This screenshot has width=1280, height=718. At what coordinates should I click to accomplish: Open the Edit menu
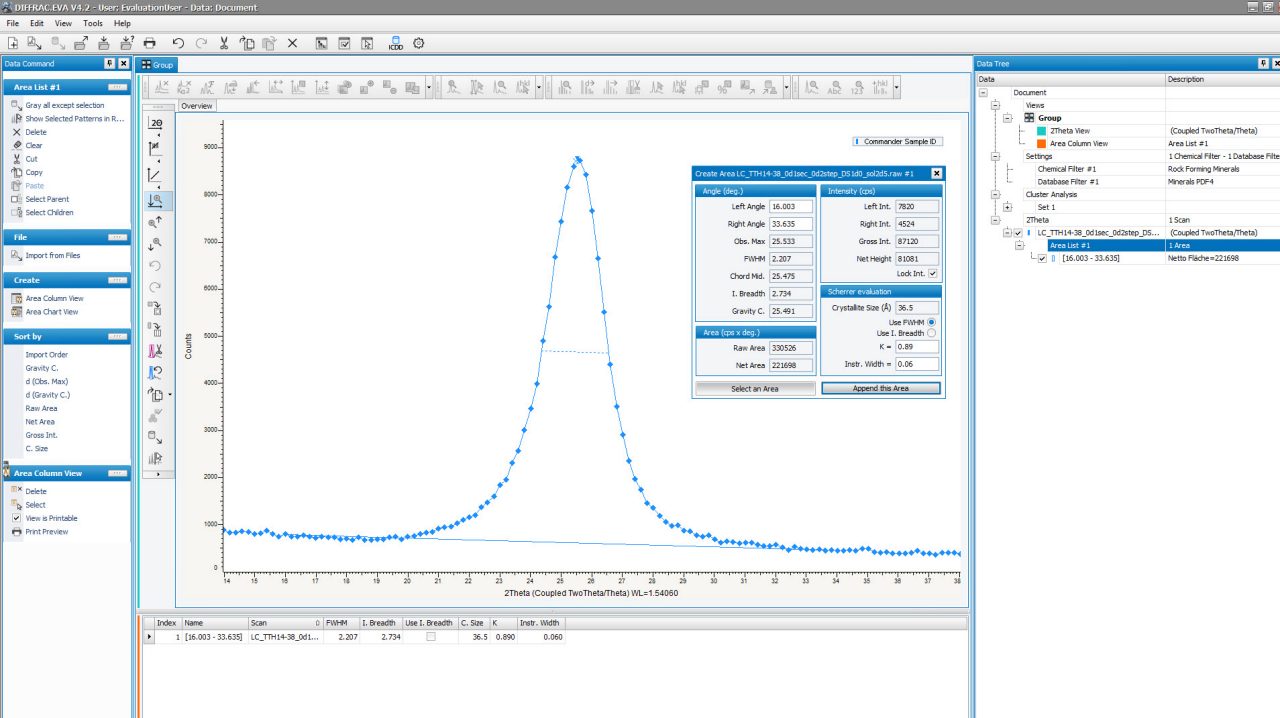pos(37,23)
